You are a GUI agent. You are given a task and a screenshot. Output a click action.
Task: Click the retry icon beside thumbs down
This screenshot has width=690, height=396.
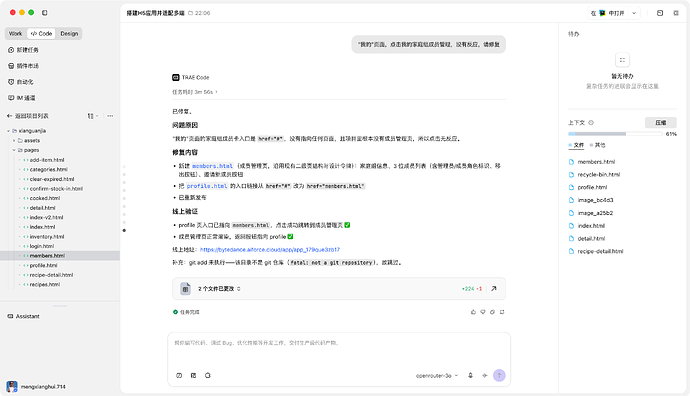[492, 312]
